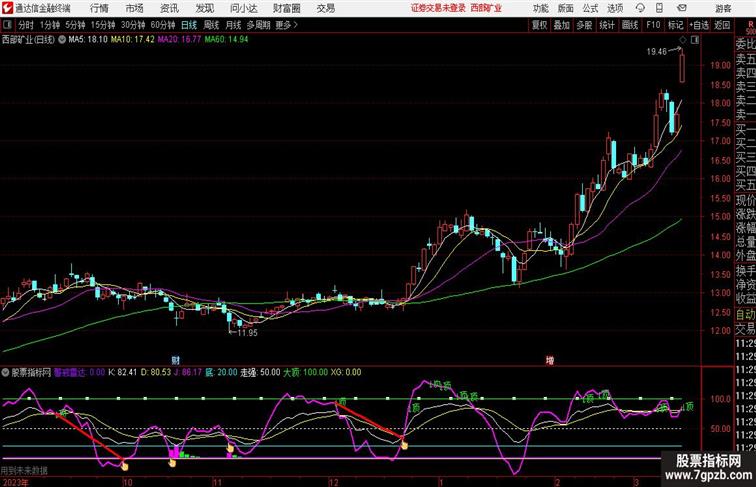Switch to the 分时 period tab
This screenshot has height=487, width=756.
point(26,25)
